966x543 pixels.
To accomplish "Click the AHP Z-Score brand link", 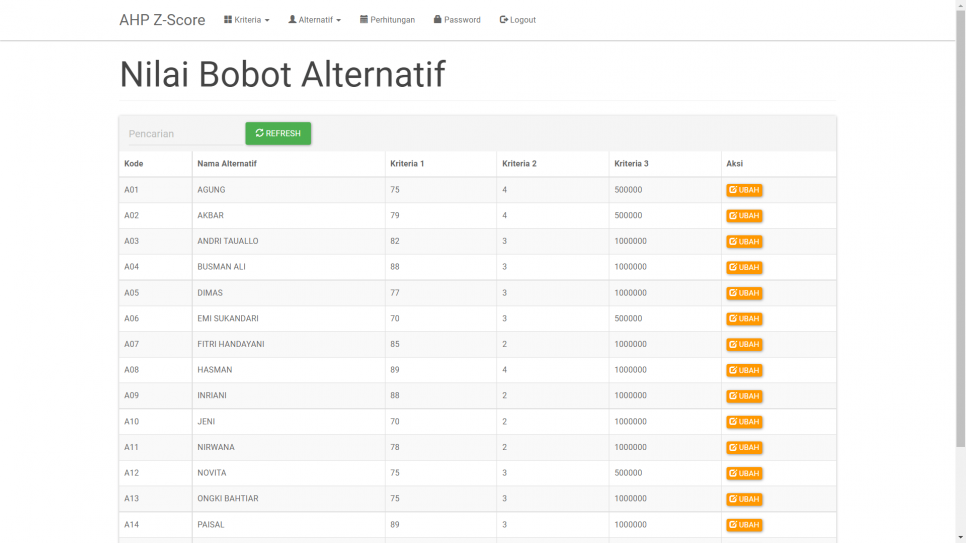I will [x=162, y=20].
